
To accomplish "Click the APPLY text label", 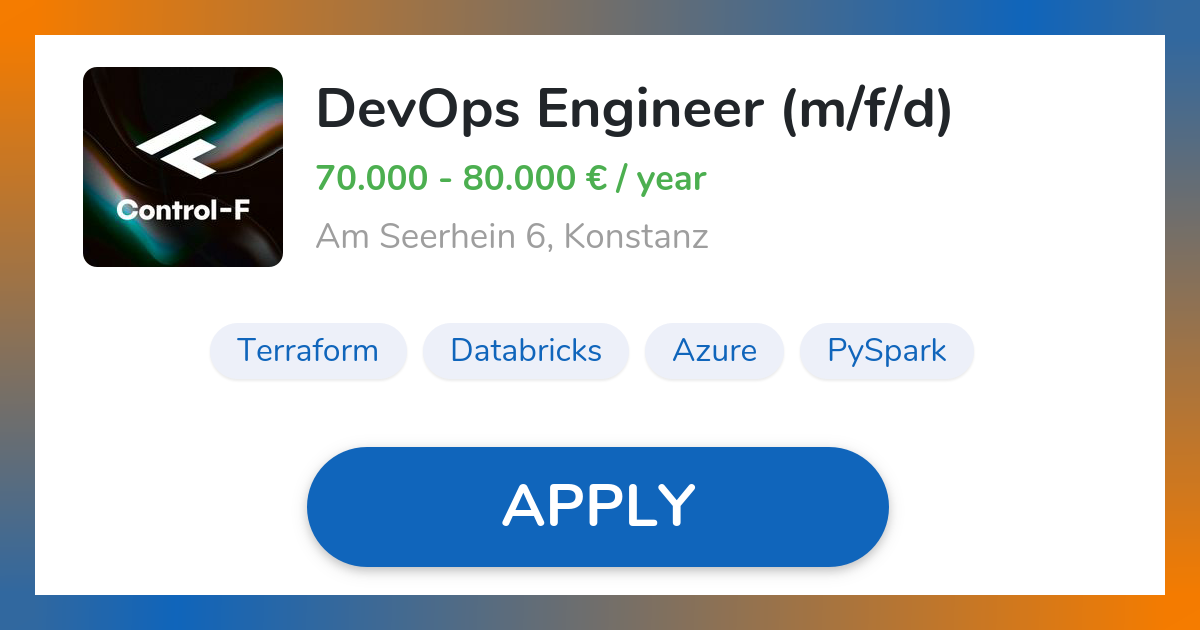I will [x=598, y=506].
